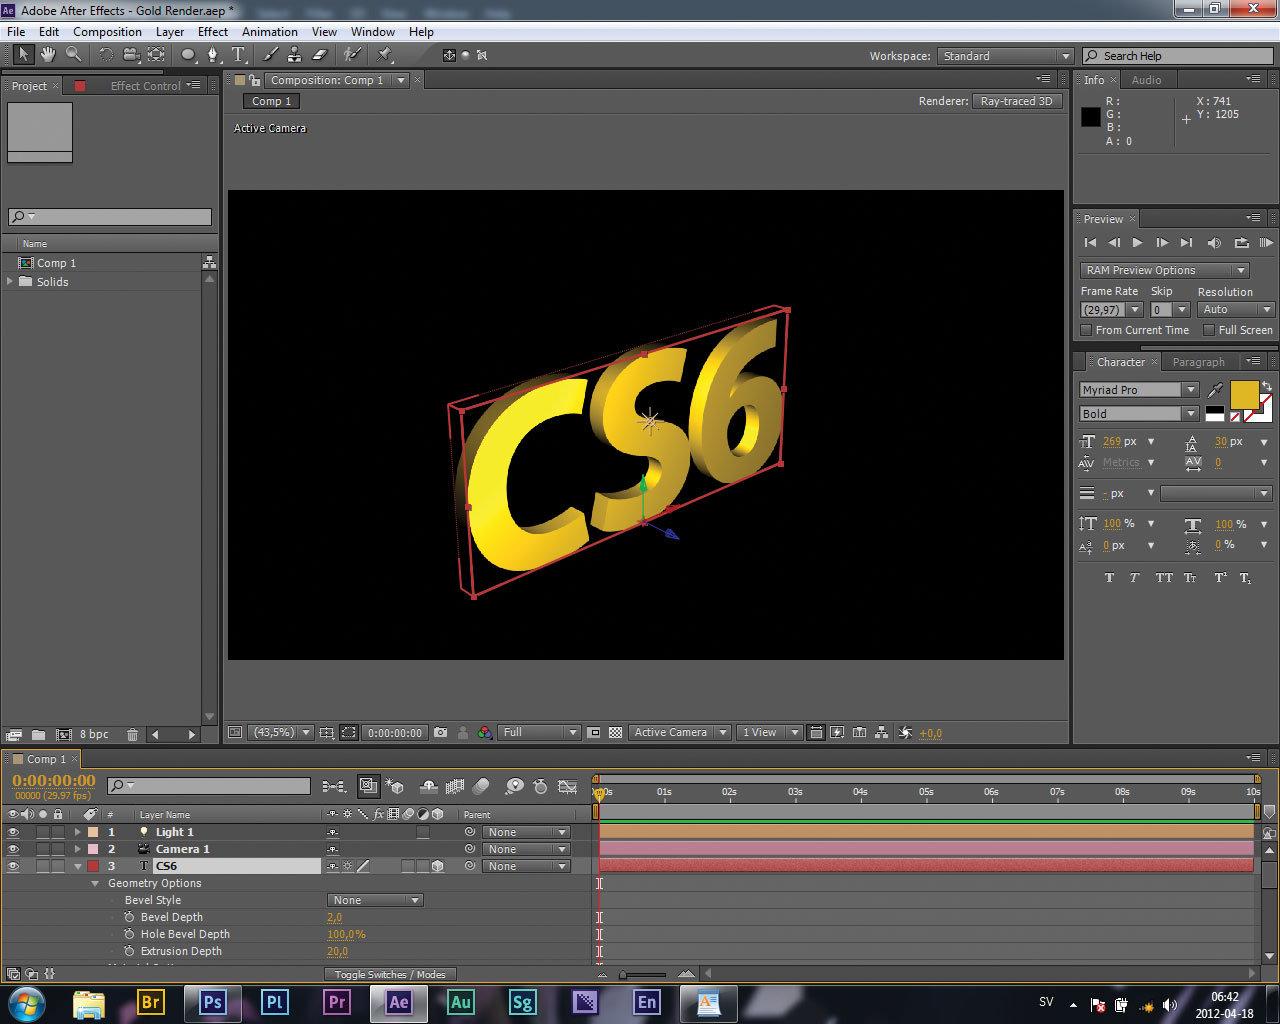Open the Bevel Style dropdown
The image size is (1280, 1024).
(375, 900)
